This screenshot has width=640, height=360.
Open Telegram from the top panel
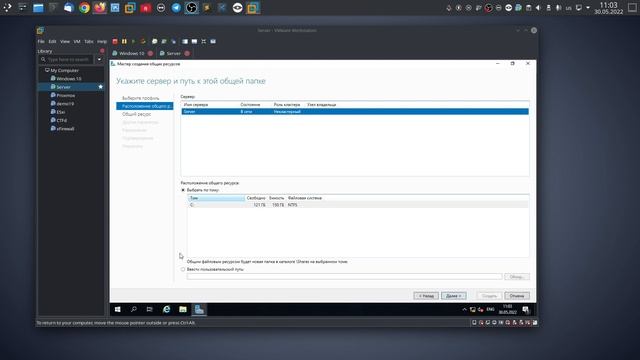(176, 8)
